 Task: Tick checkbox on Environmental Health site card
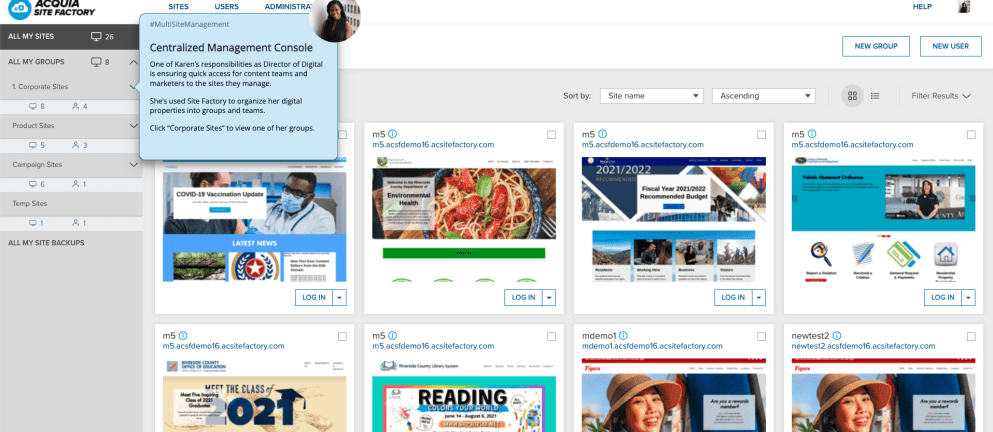[x=552, y=134]
